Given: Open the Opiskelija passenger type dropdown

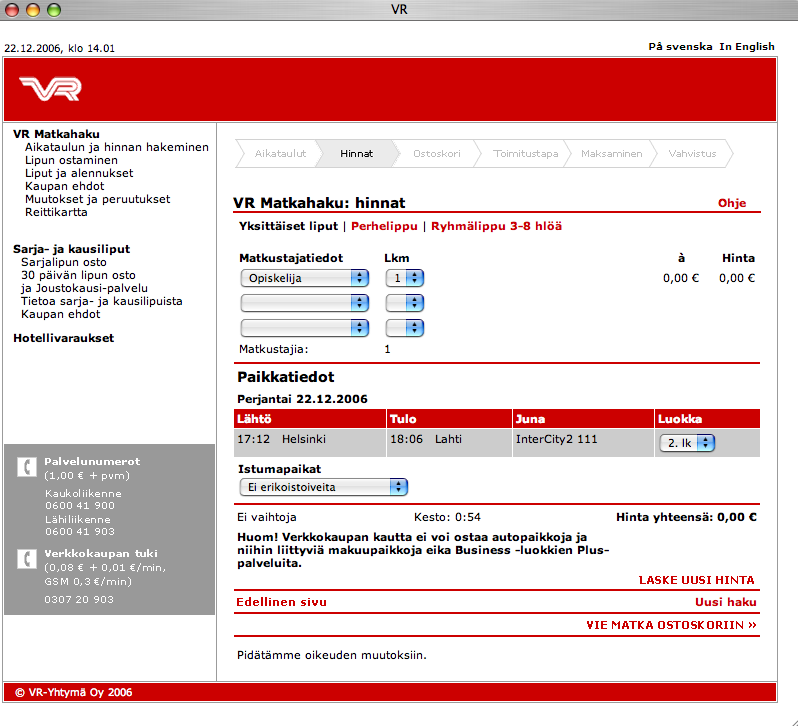Looking at the screenshot, I should point(304,278).
